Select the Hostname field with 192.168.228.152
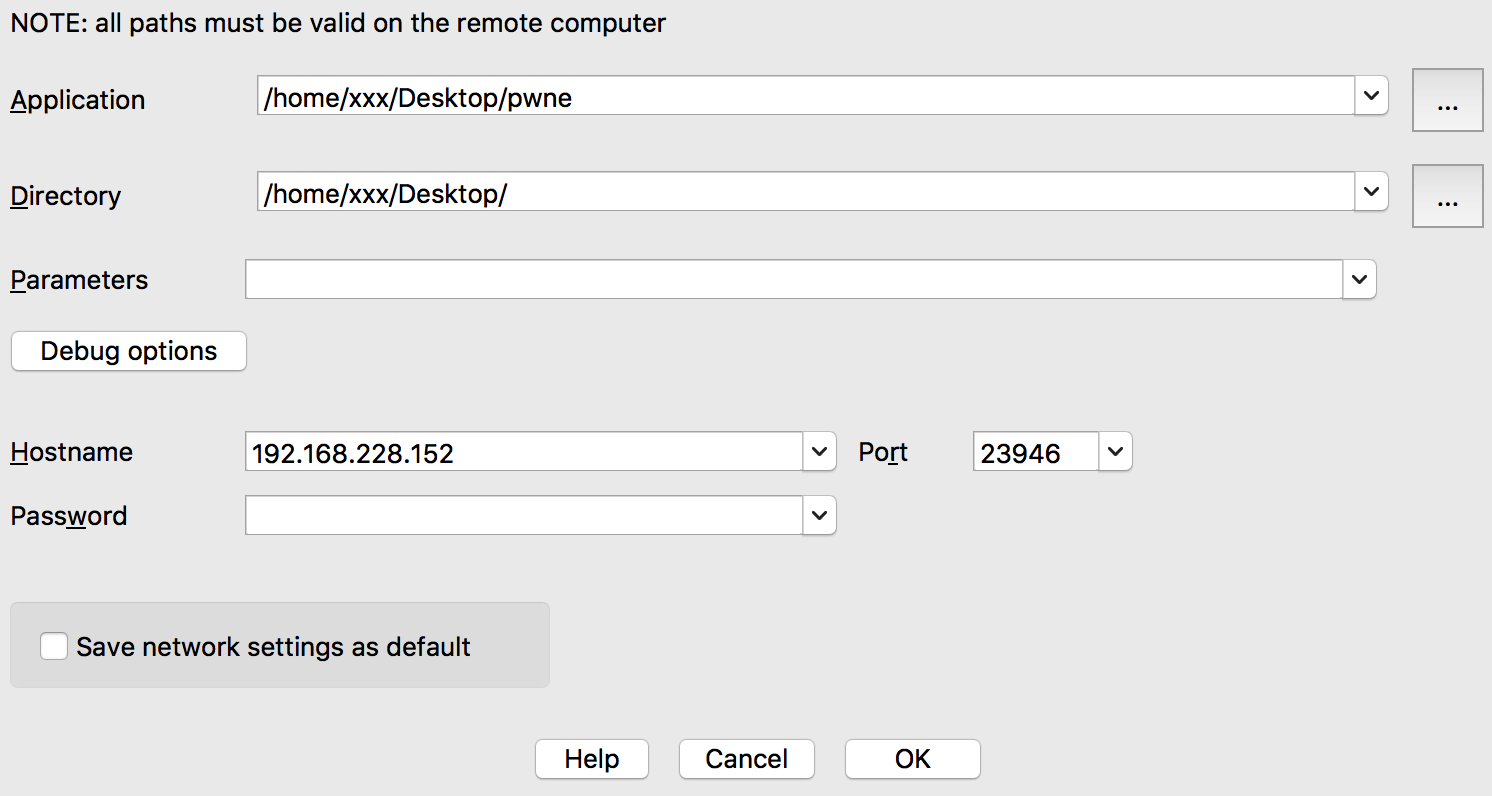The image size is (1492, 796). coord(524,451)
